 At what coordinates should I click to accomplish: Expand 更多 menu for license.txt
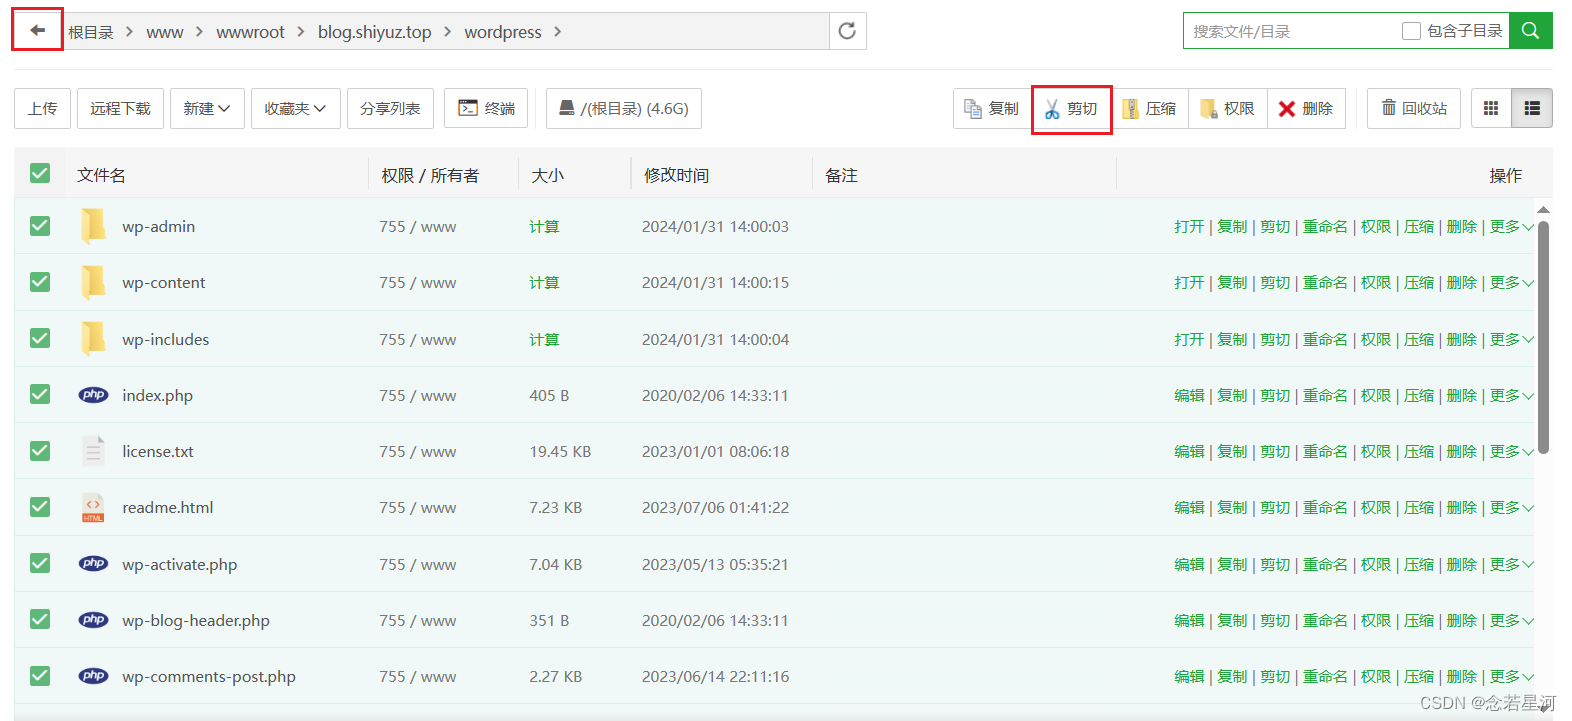[x=1511, y=451]
